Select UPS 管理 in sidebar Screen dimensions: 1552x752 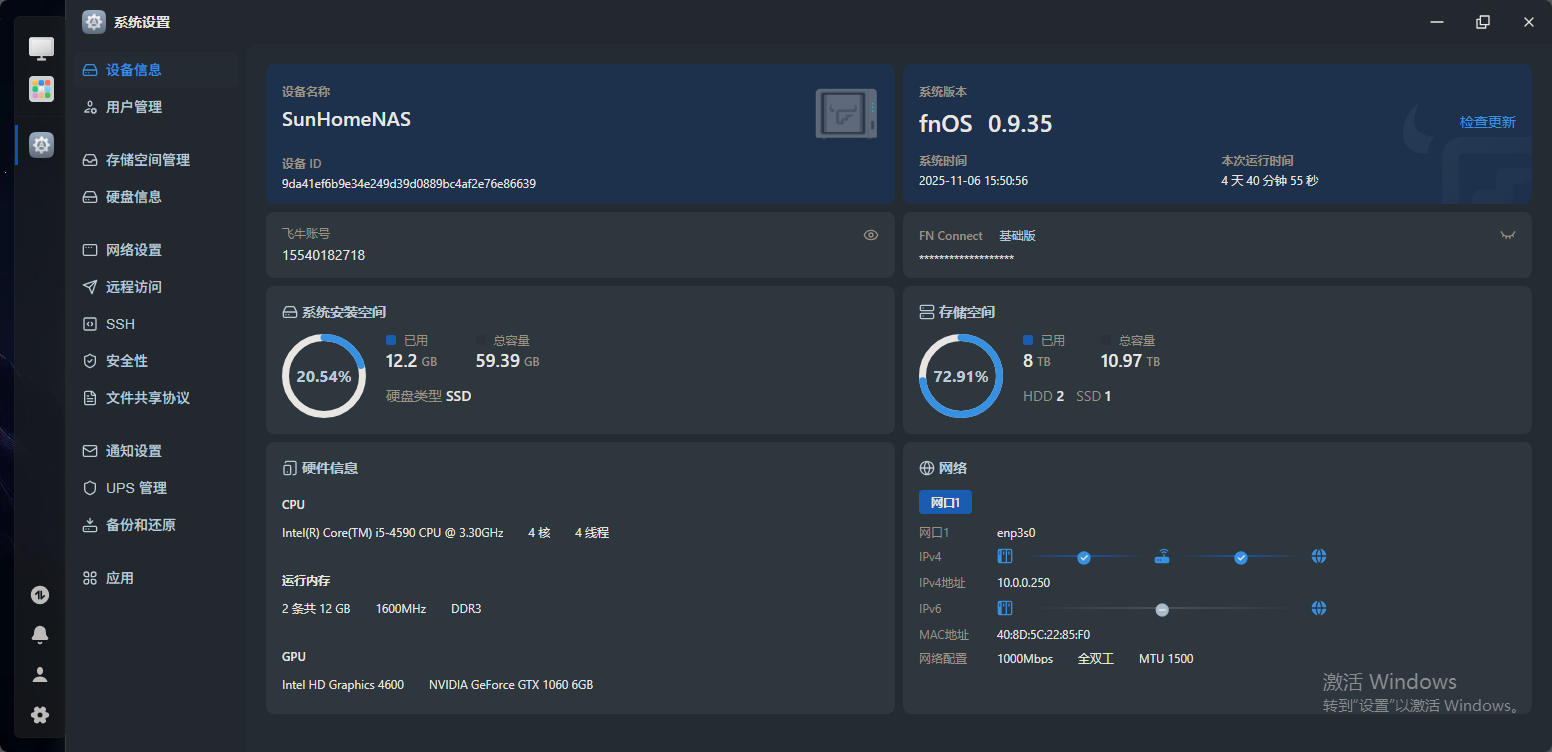(x=136, y=488)
